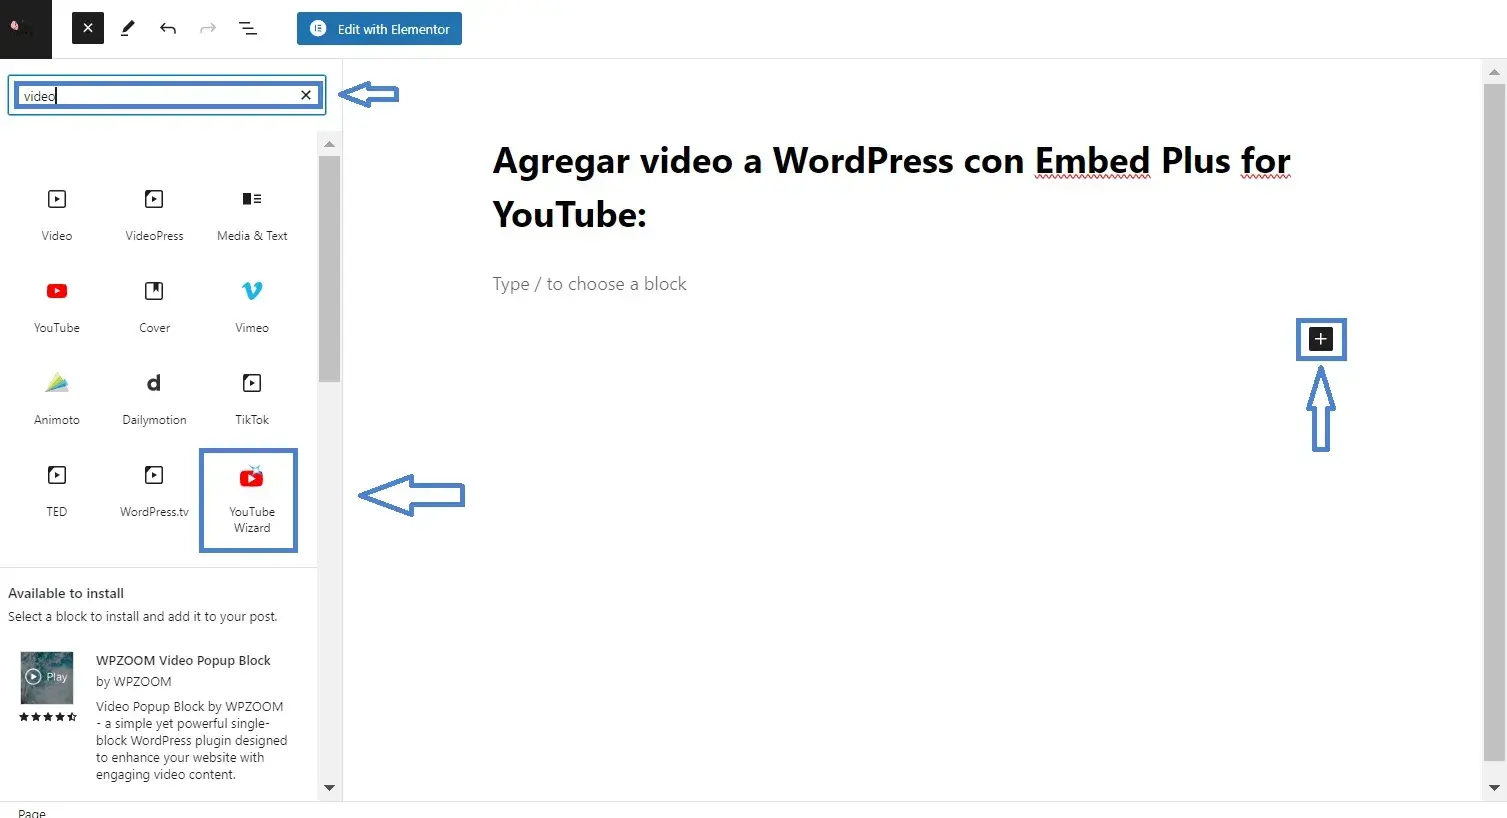1507x818 pixels.
Task: Choose the Cover block
Action: (x=154, y=306)
